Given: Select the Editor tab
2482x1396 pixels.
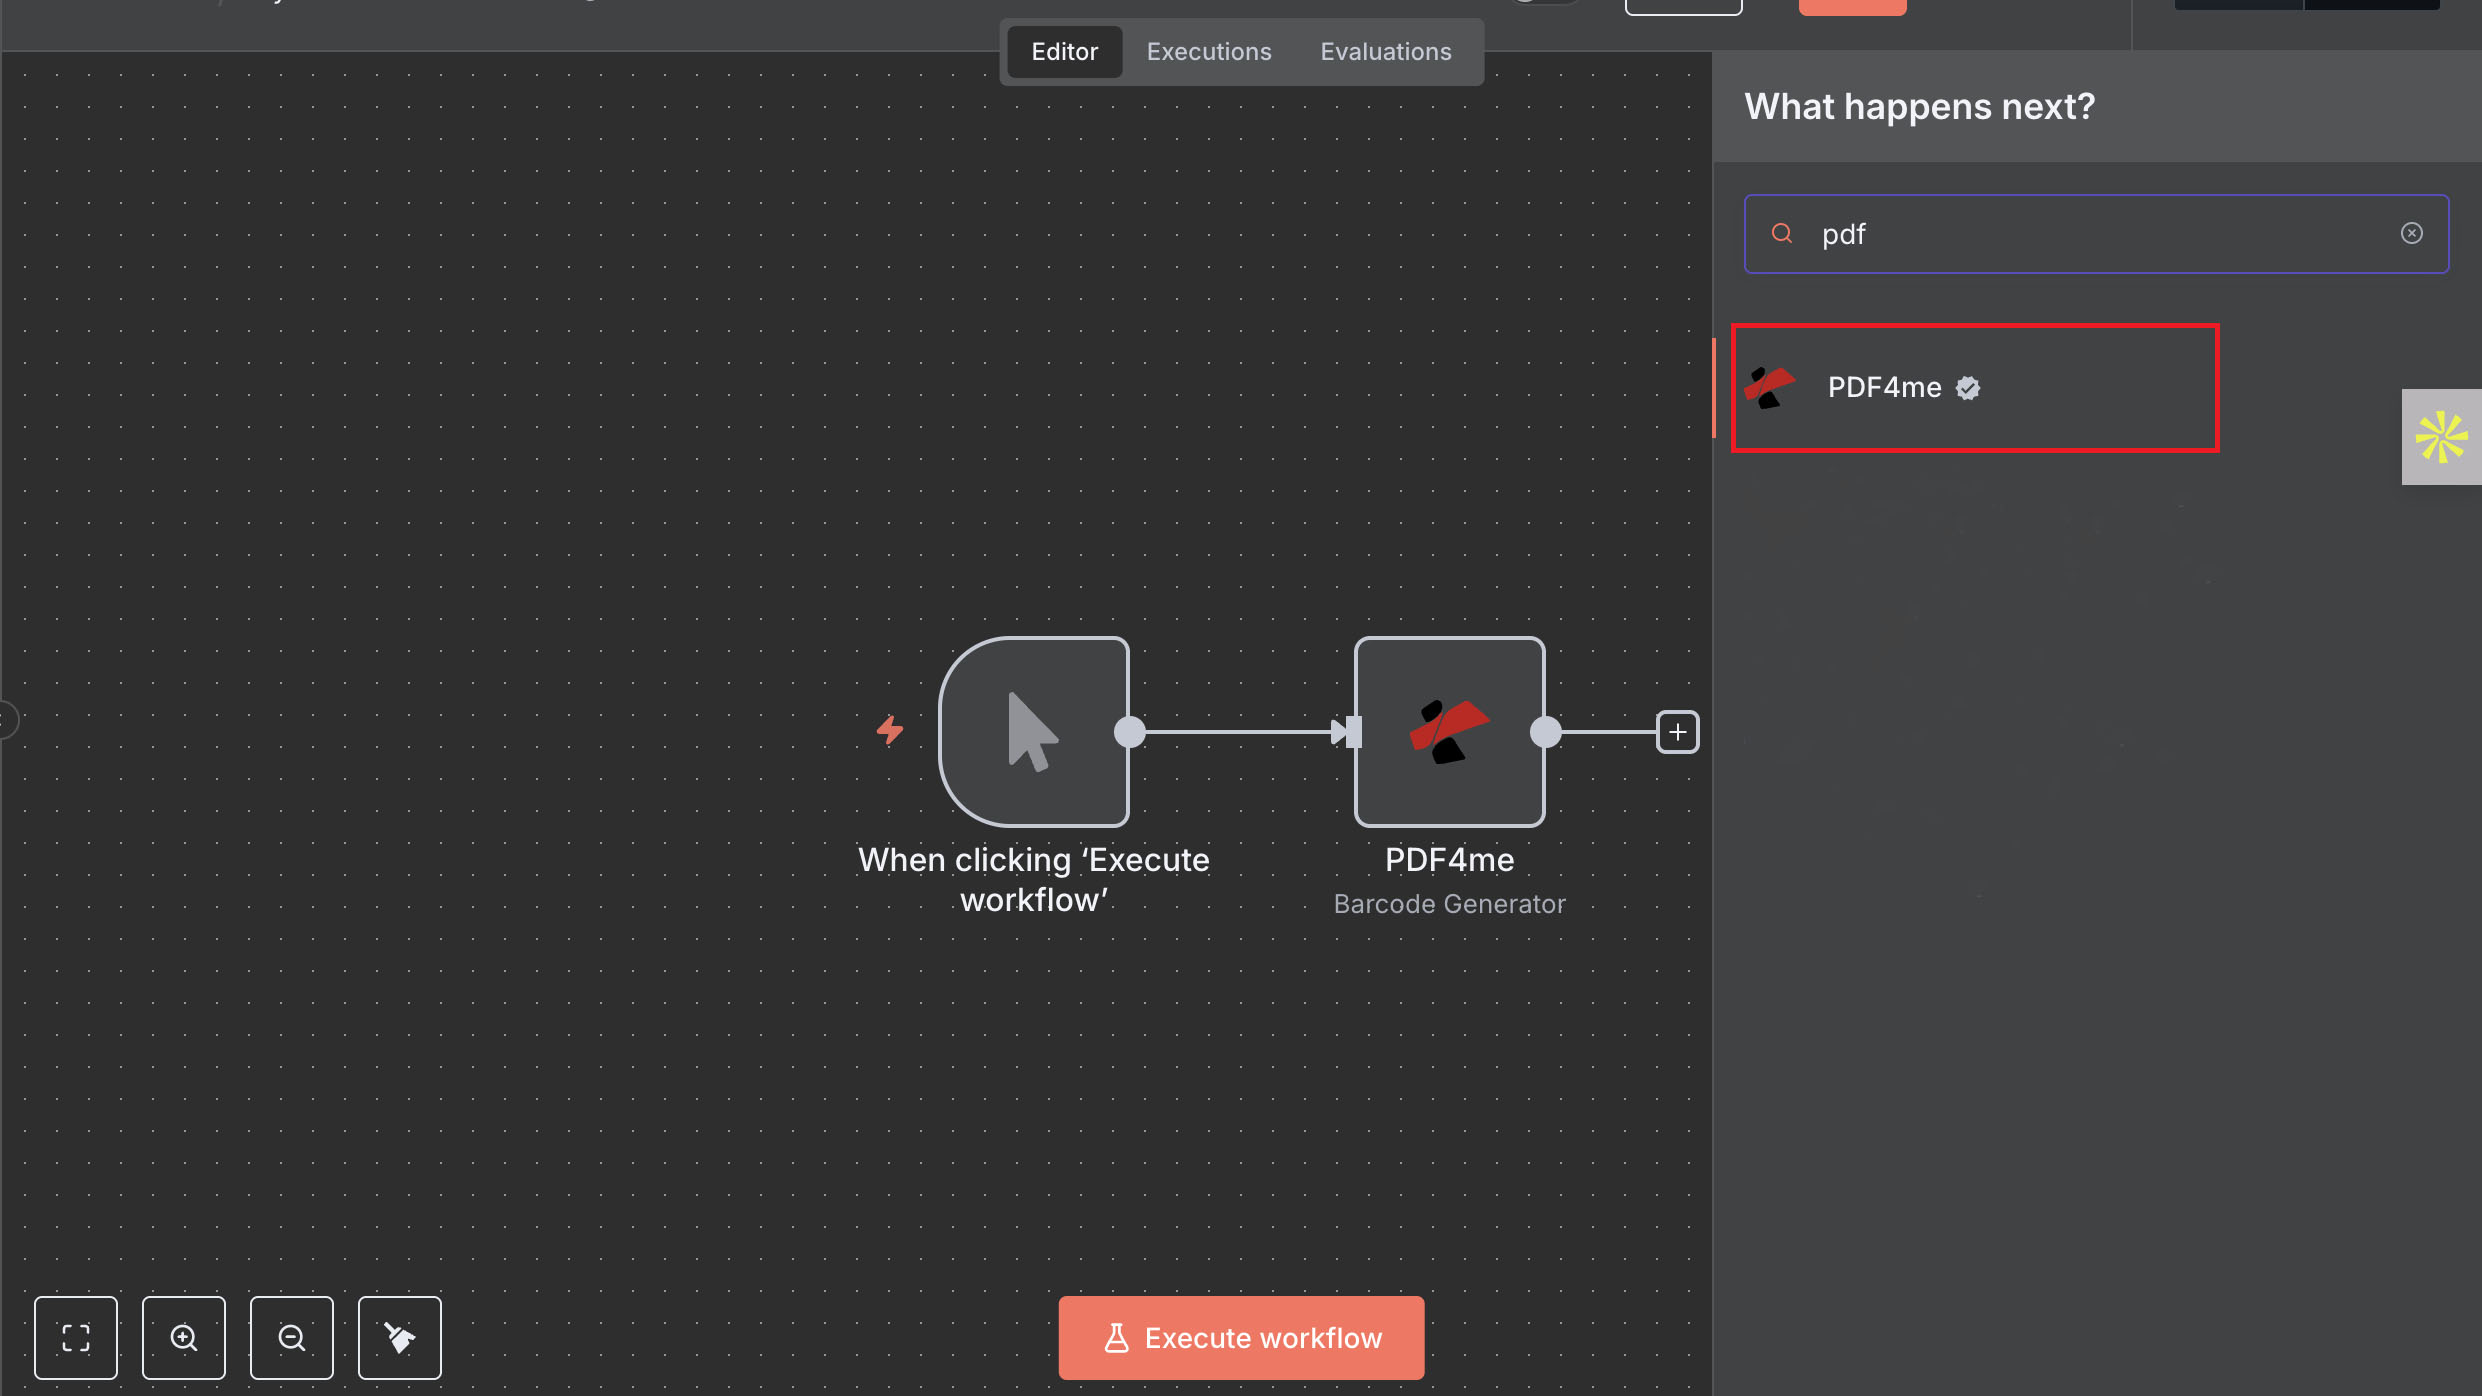Looking at the screenshot, I should 1064,52.
